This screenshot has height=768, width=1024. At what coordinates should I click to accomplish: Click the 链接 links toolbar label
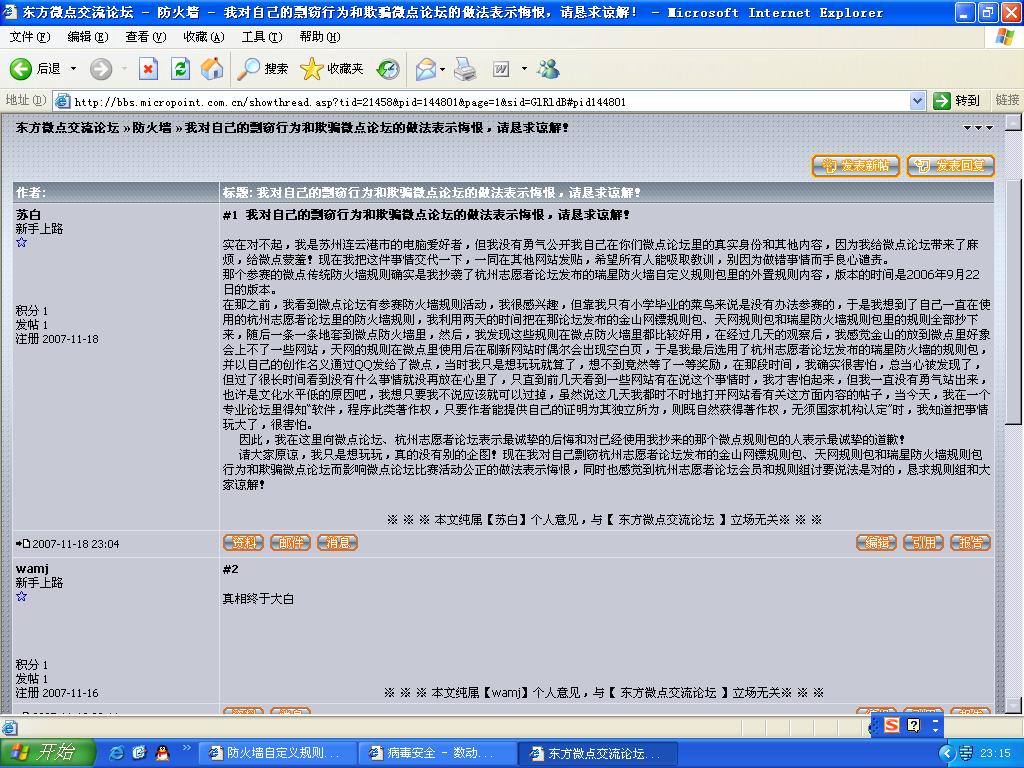1006,100
